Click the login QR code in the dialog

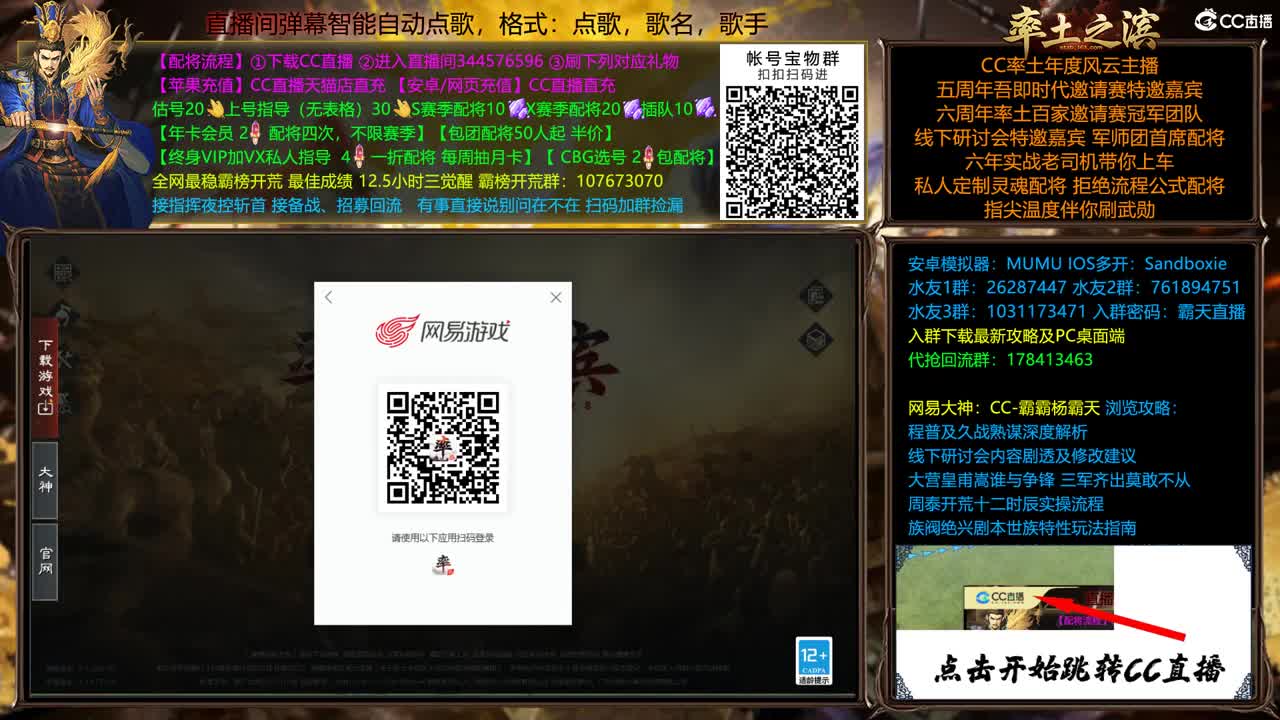coord(443,447)
